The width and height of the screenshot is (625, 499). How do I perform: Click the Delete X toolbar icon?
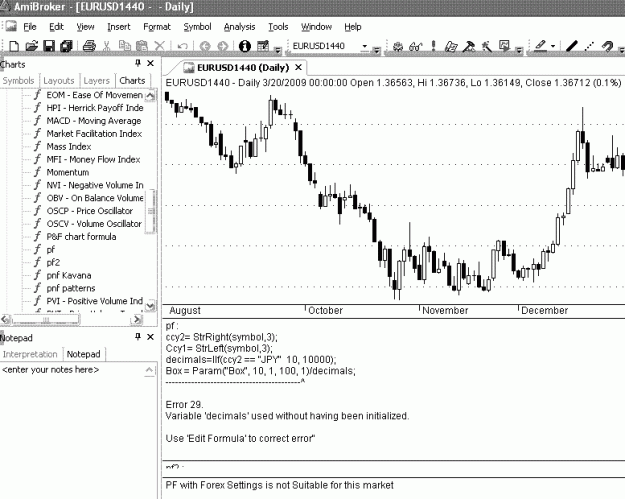tap(159, 46)
